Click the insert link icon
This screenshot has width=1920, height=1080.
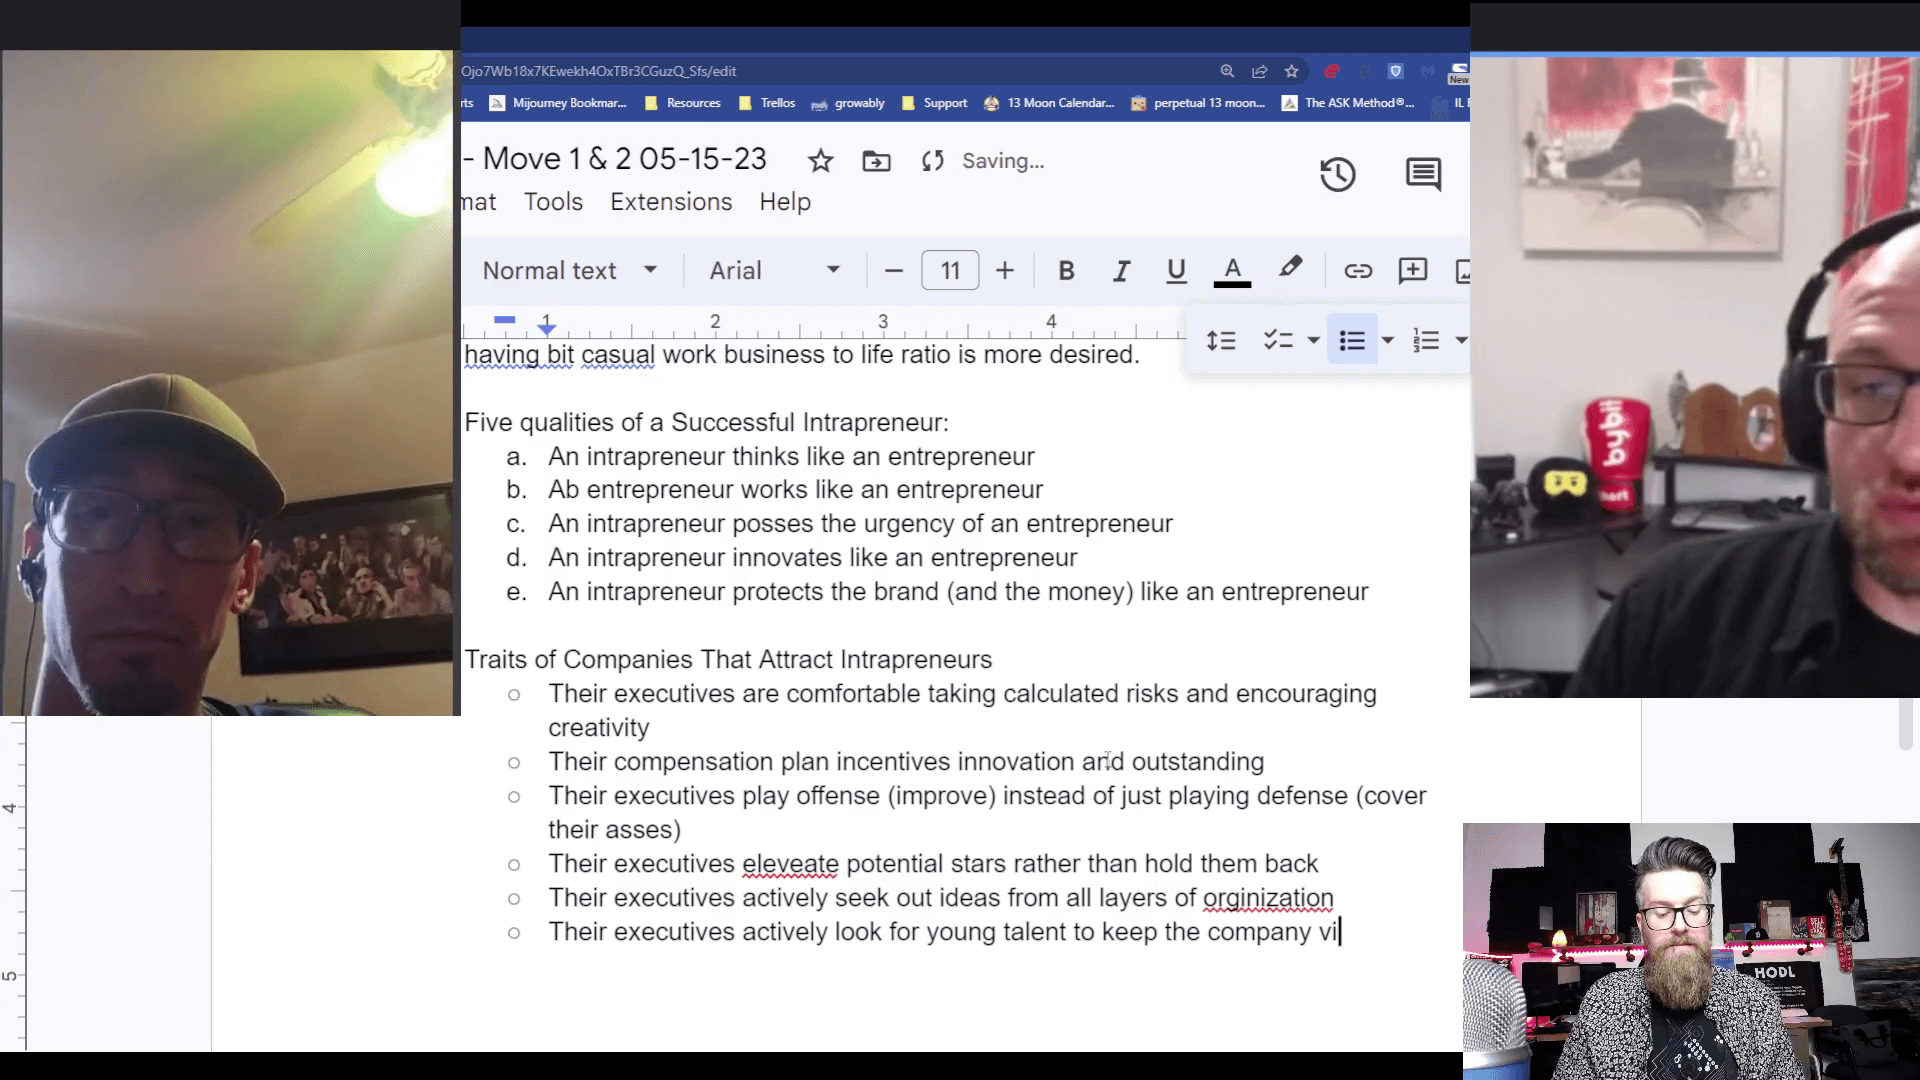(x=1357, y=271)
